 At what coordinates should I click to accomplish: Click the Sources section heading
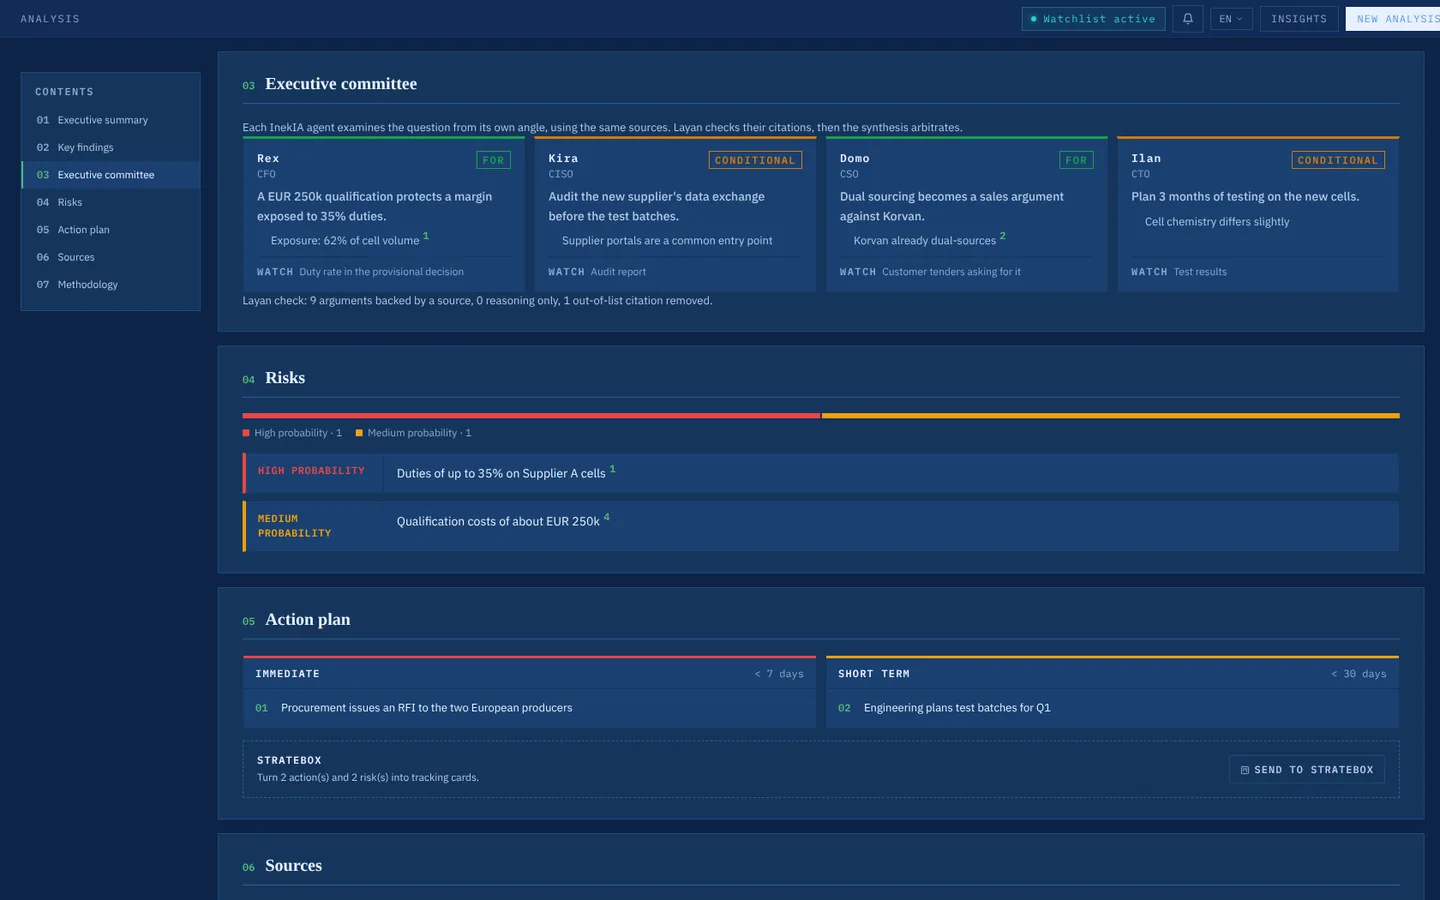click(x=293, y=866)
